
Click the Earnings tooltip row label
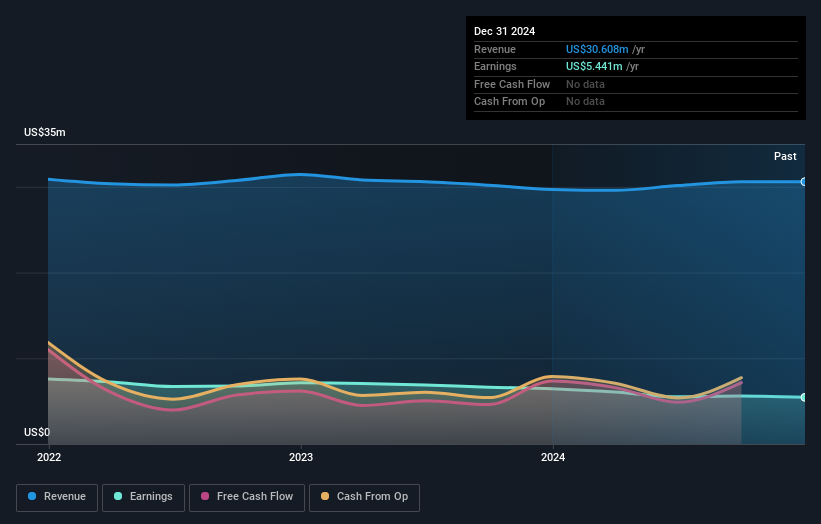495,66
